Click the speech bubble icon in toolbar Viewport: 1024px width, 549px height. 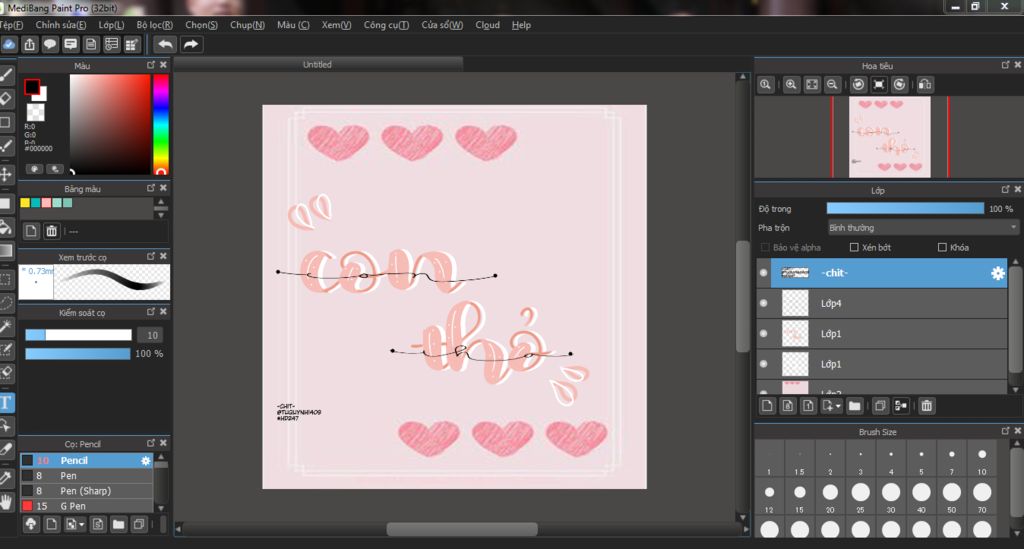tap(50, 44)
